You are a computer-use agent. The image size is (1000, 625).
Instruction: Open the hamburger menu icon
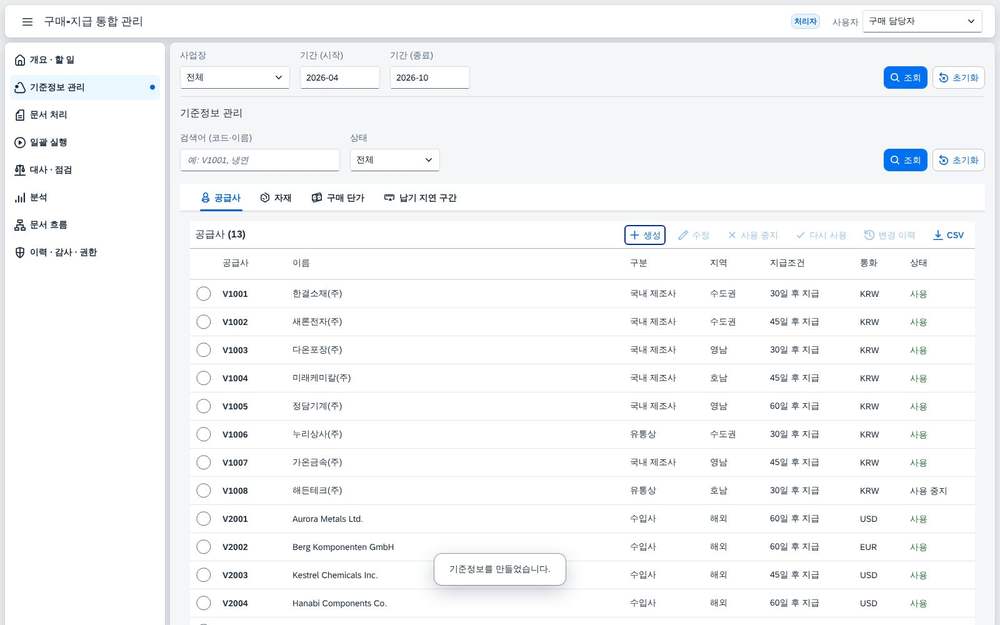[27, 22]
